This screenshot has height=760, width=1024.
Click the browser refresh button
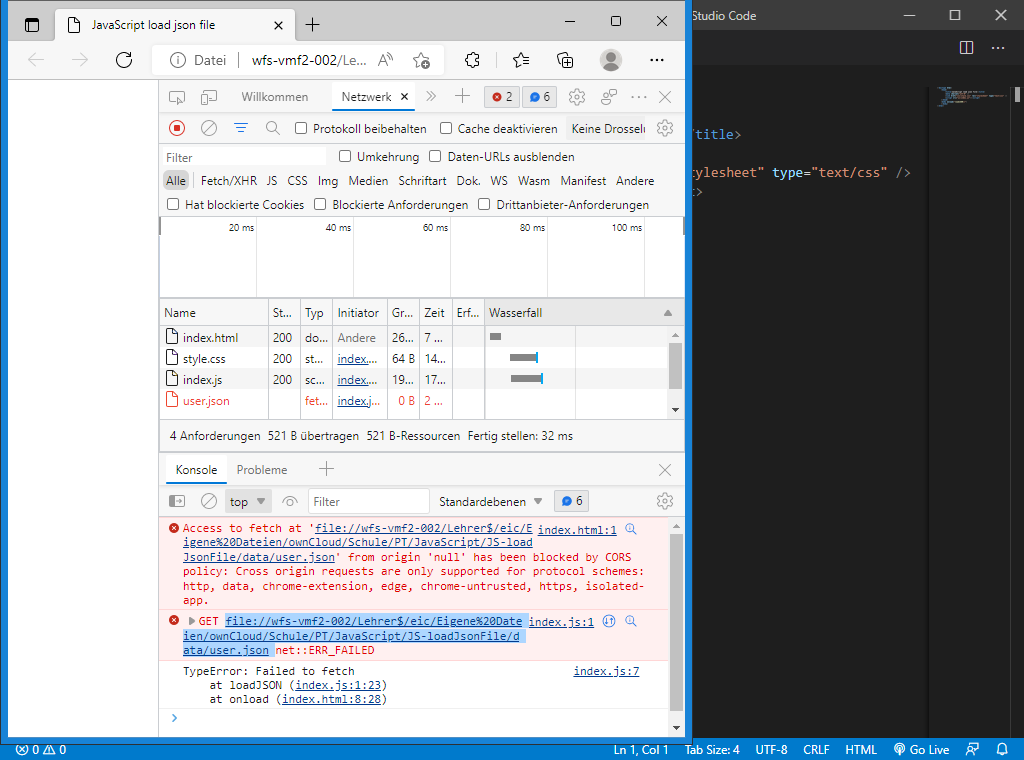124,60
